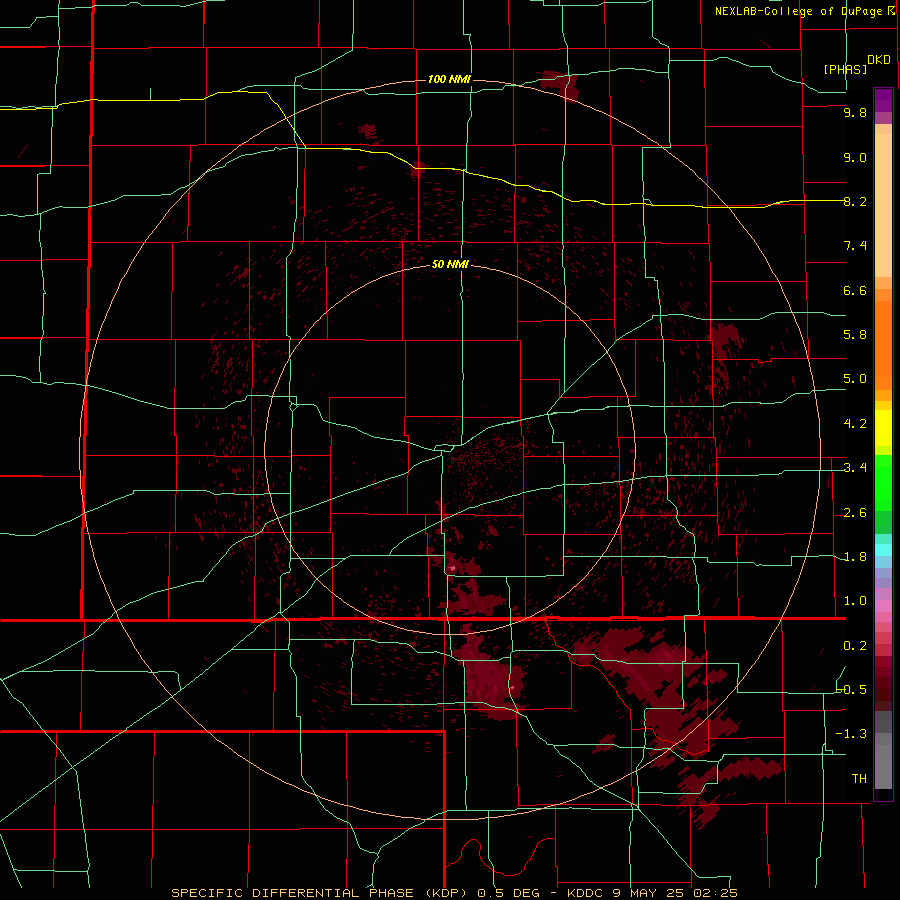Pick the gray segment at color bar bottom
The height and width of the screenshot is (900, 900).
pos(883,767)
